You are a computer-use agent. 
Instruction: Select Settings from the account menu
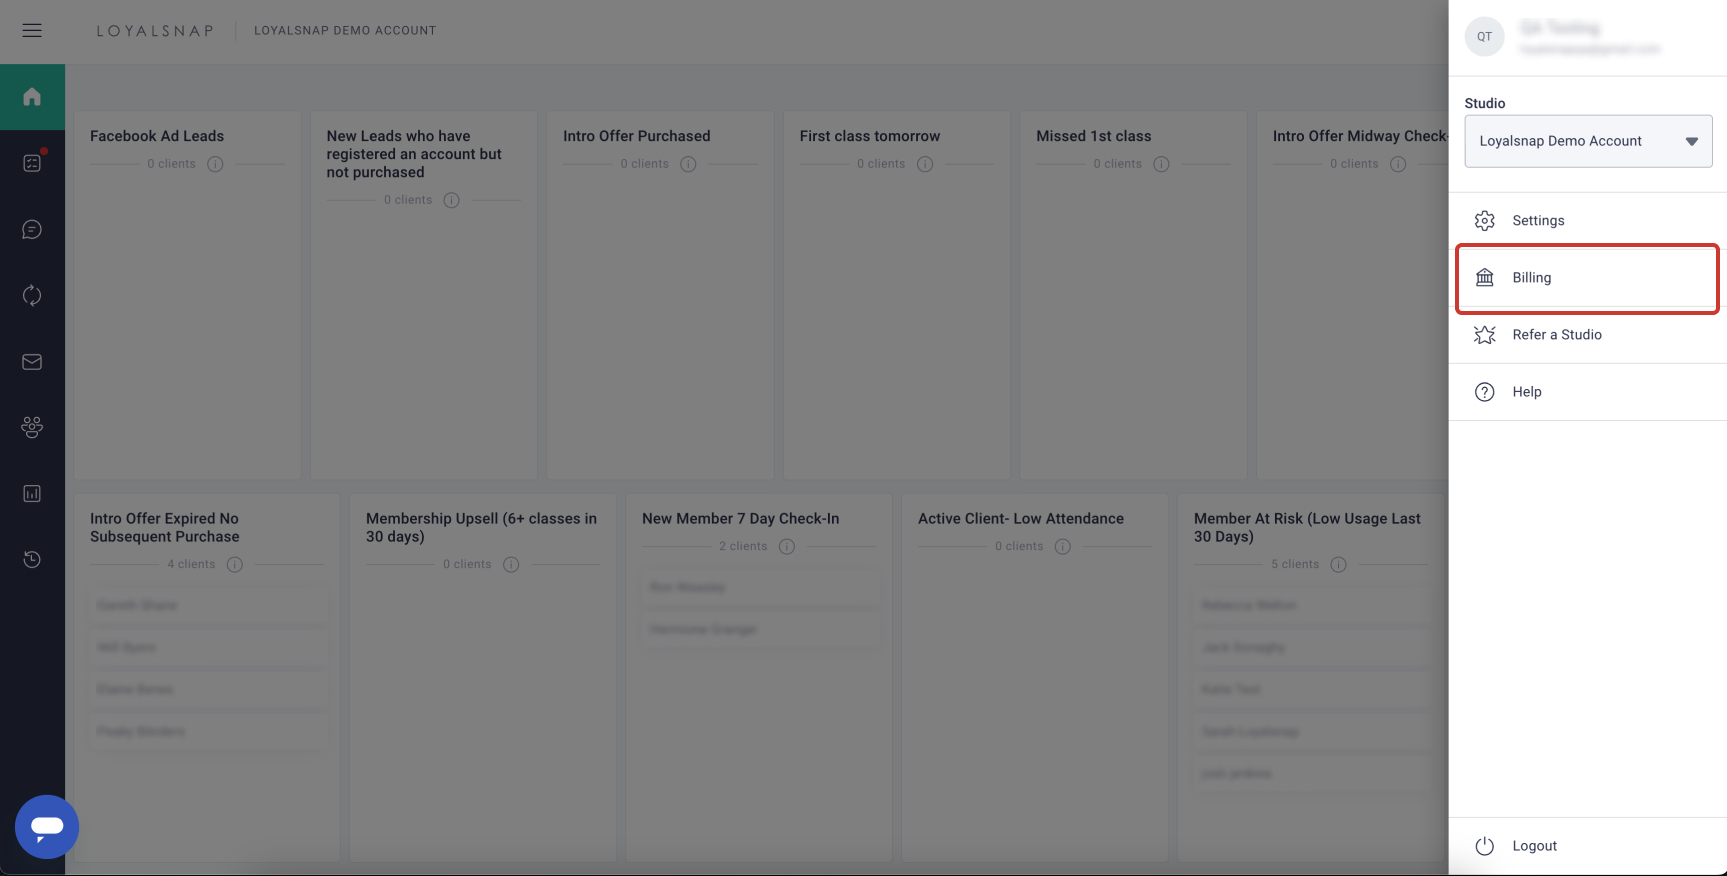(x=1538, y=221)
